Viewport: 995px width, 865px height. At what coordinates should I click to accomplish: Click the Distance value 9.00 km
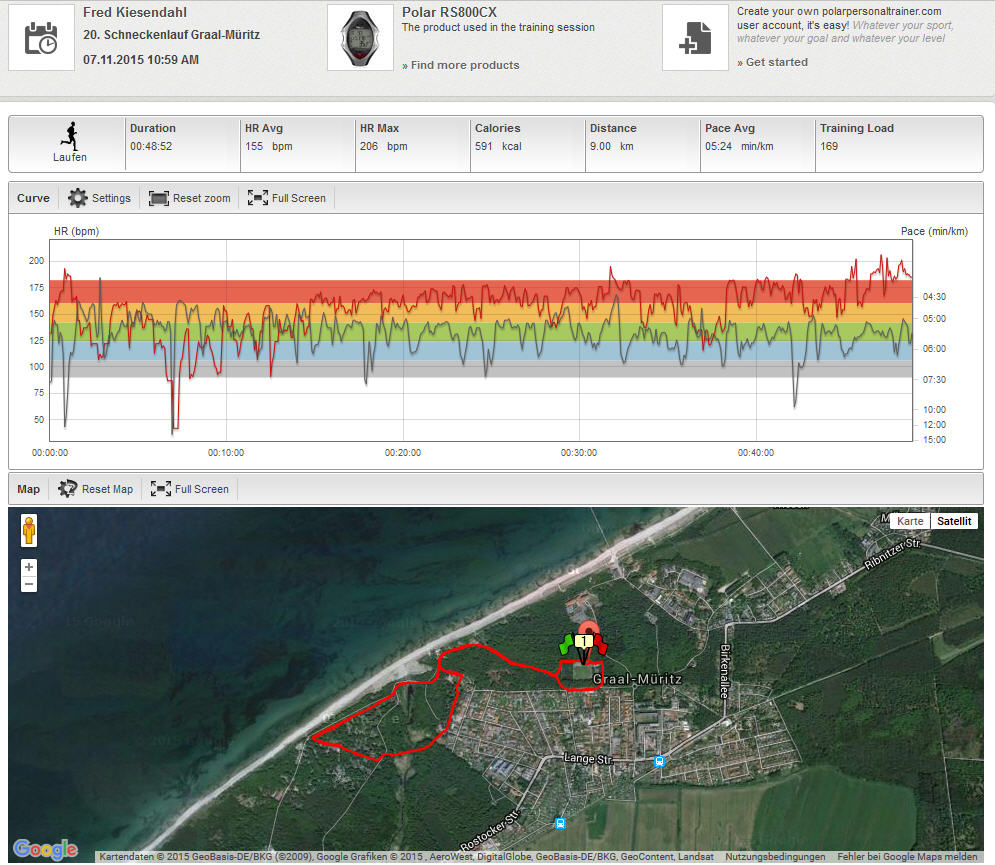click(x=612, y=146)
